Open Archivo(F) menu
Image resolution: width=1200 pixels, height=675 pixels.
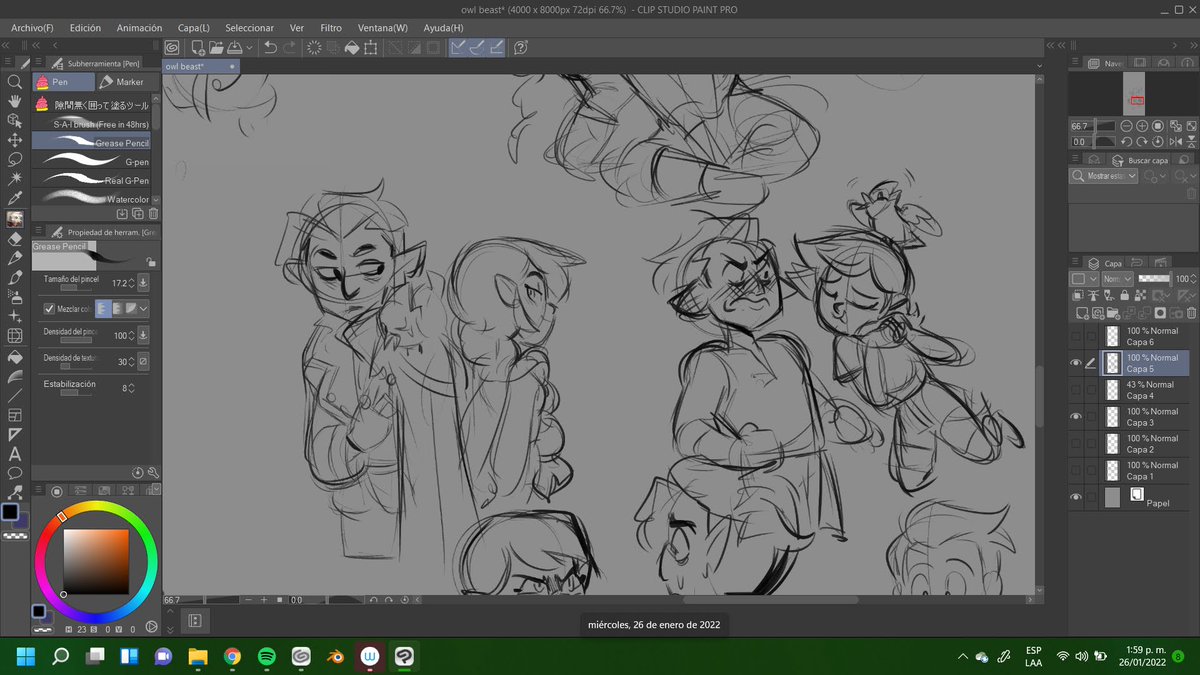33,28
